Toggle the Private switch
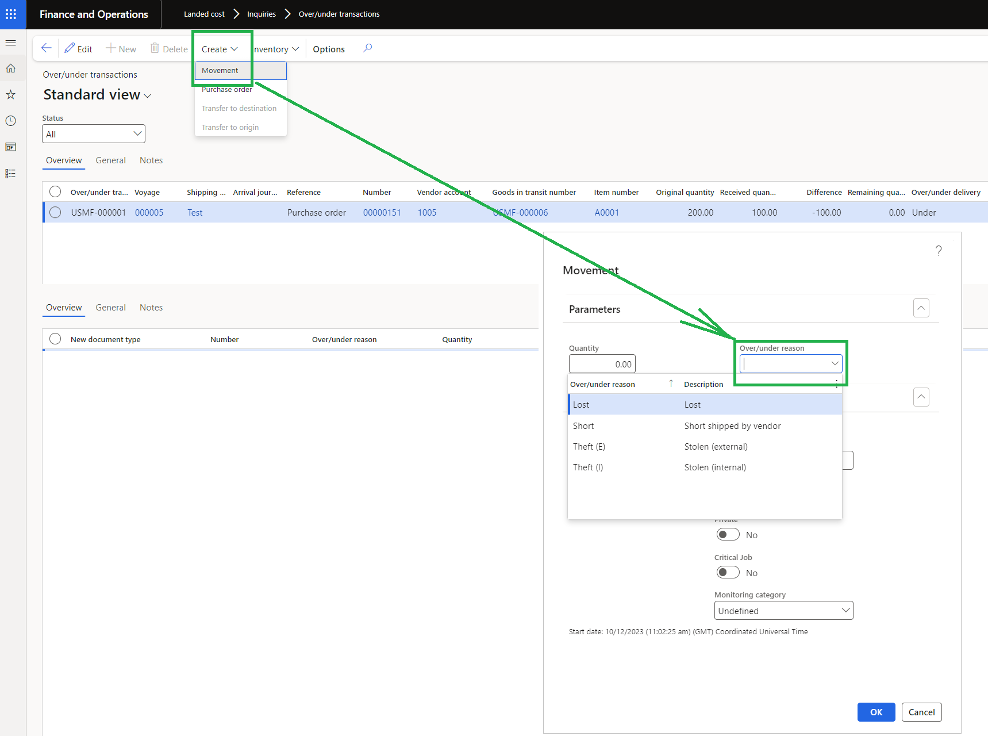The height and width of the screenshot is (737, 989). click(x=728, y=535)
